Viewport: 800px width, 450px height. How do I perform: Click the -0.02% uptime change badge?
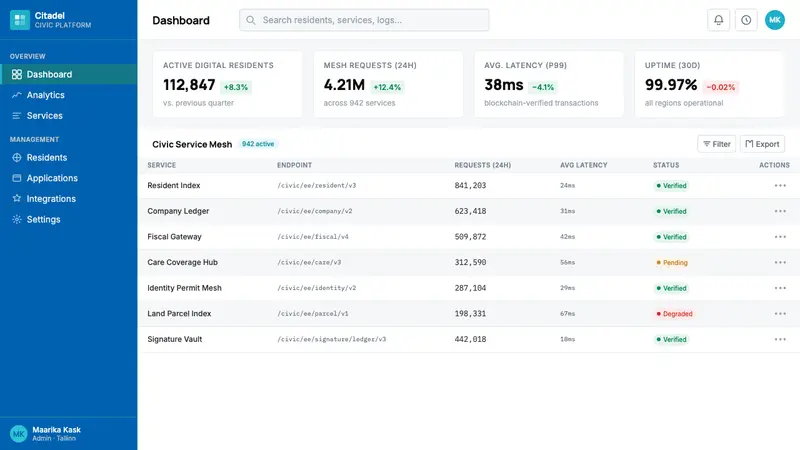click(720, 87)
